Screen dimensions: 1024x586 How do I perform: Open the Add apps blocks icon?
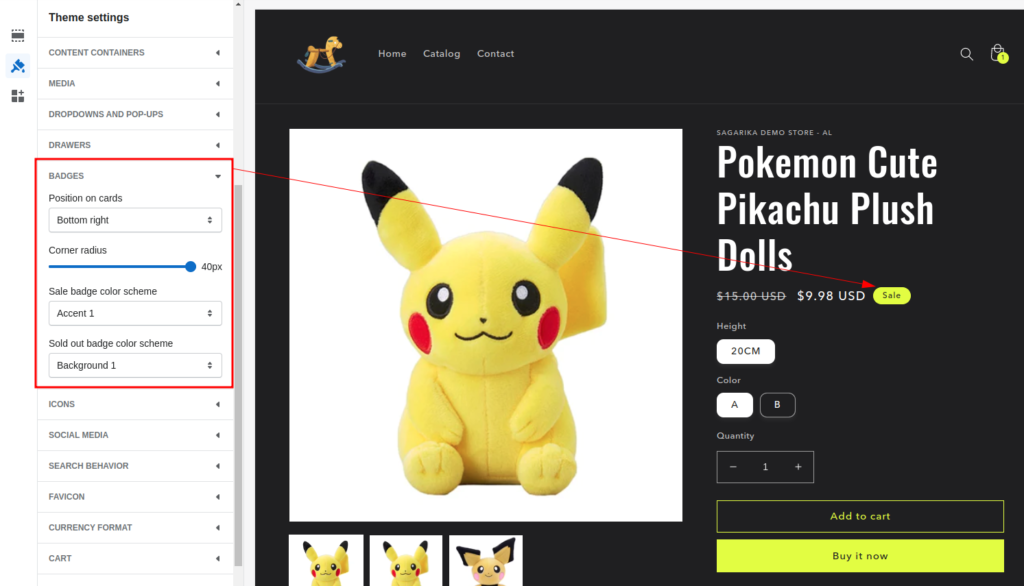point(18,96)
